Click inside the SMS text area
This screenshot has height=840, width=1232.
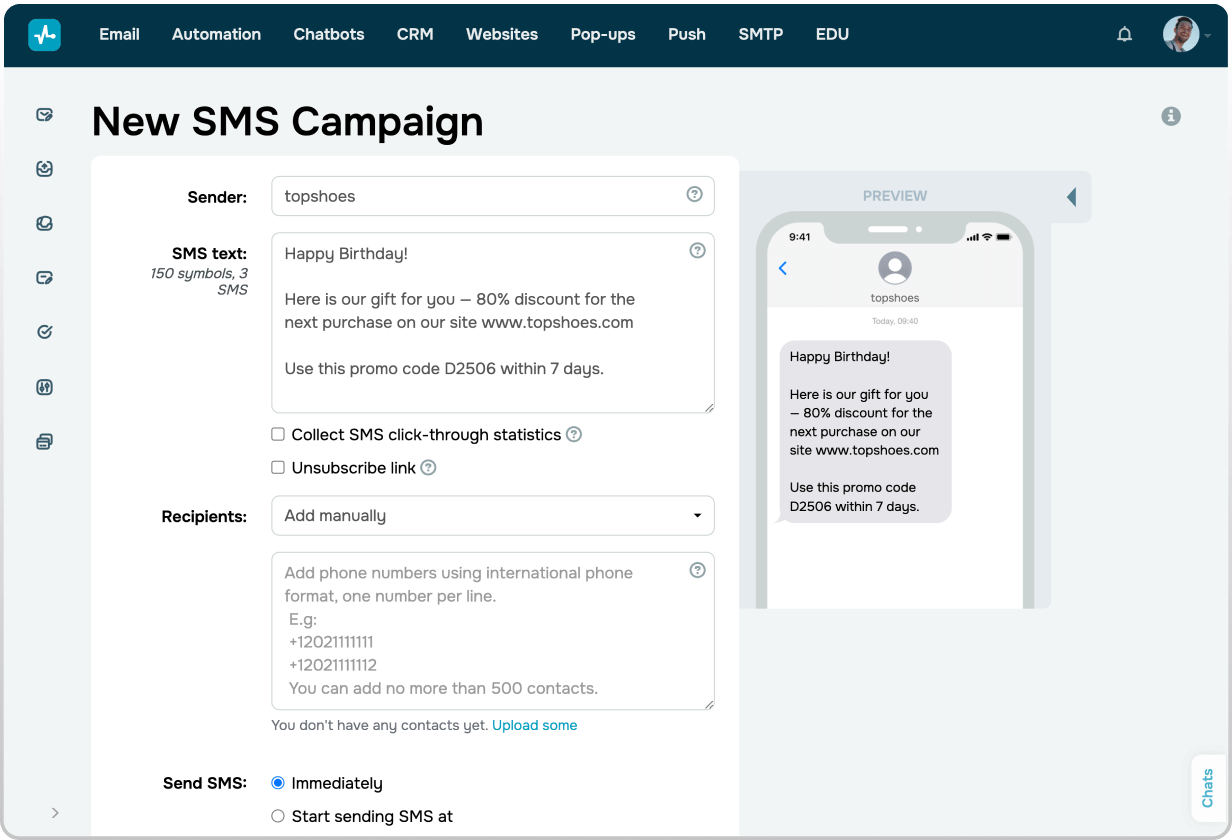pyautogui.click(x=493, y=323)
